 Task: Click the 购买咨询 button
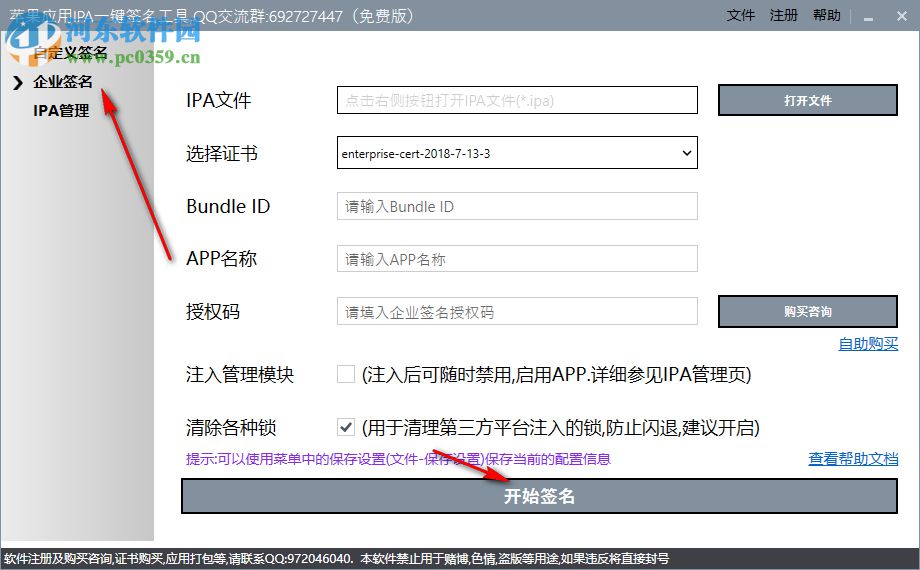tap(807, 311)
